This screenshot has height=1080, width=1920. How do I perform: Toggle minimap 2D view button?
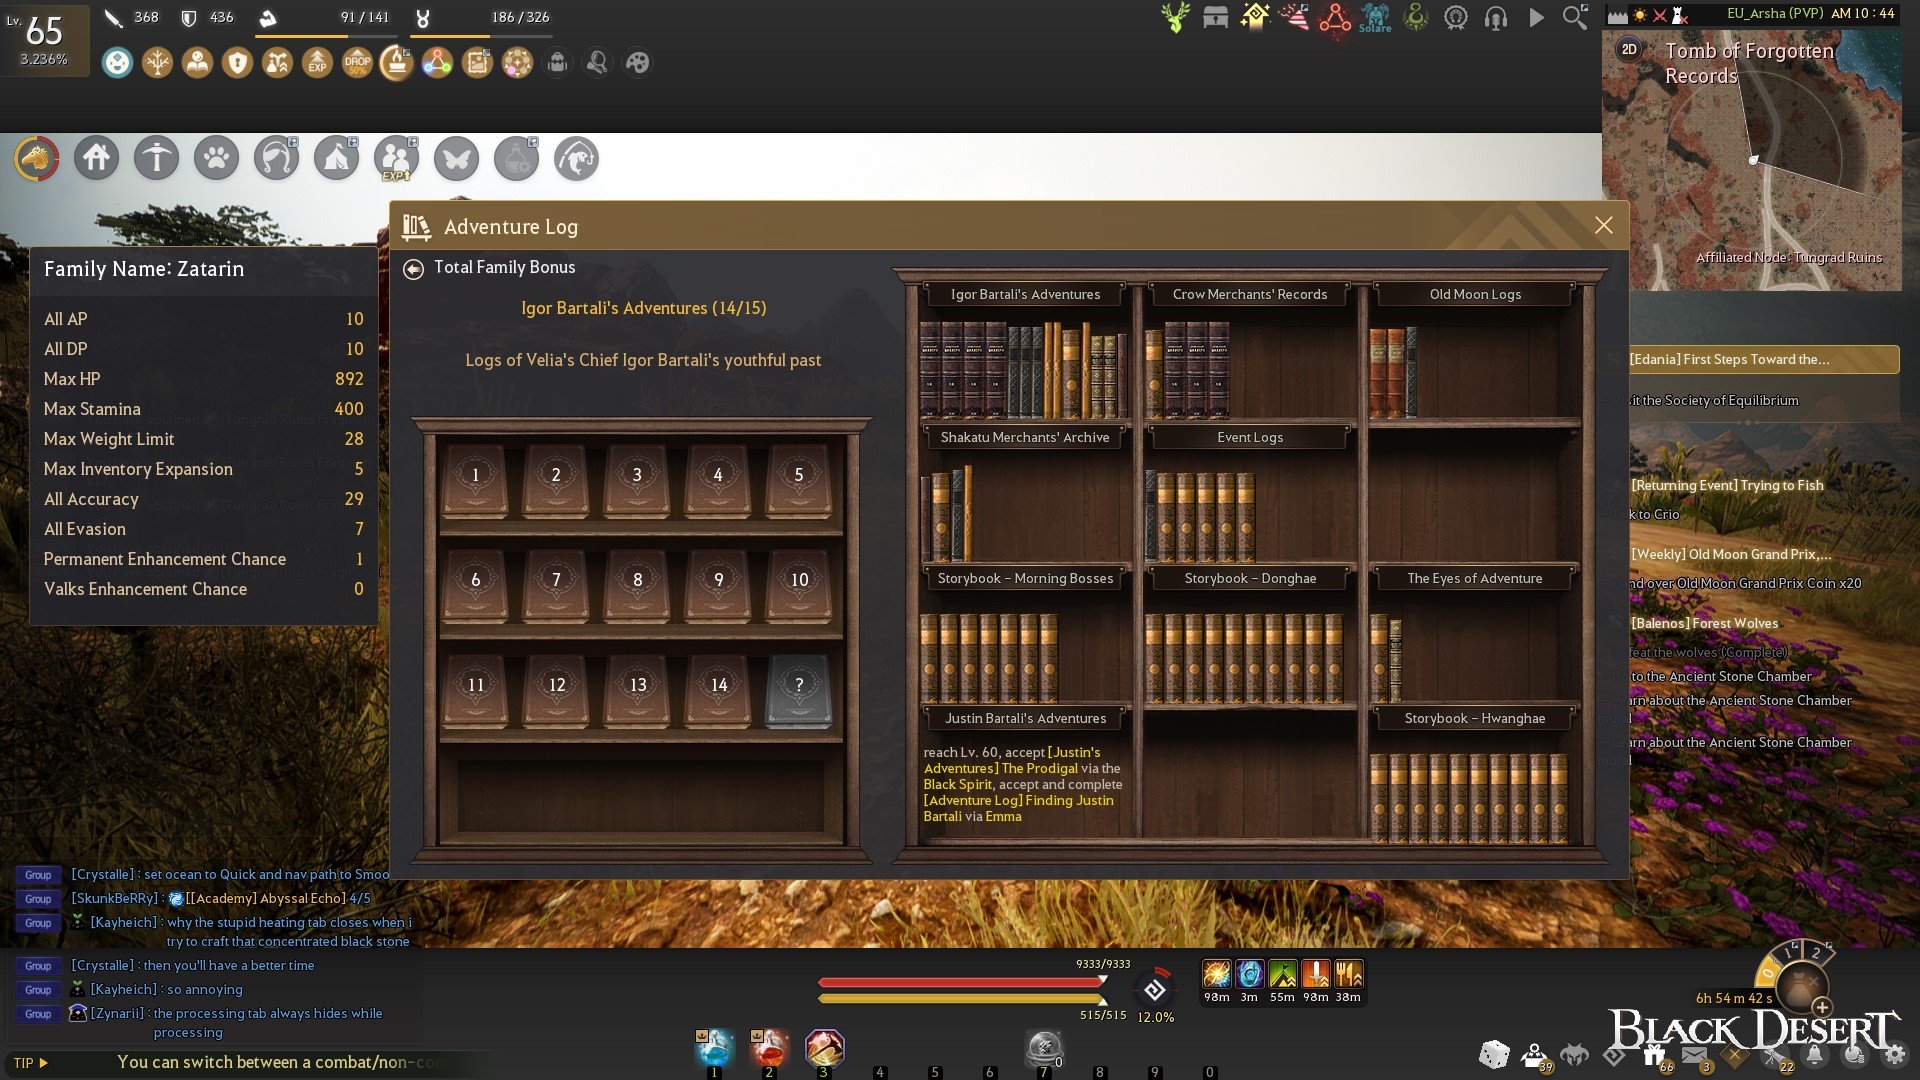(1629, 49)
